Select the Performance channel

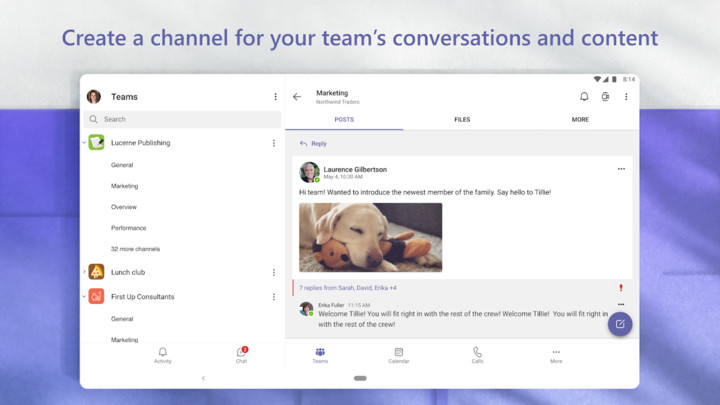pyautogui.click(x=128, y=228)
